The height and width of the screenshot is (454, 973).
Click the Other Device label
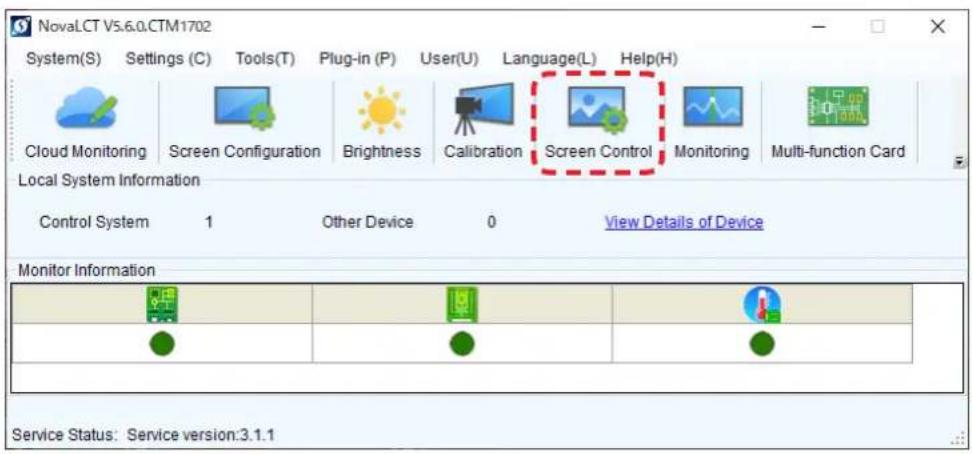tap(367, 222)
